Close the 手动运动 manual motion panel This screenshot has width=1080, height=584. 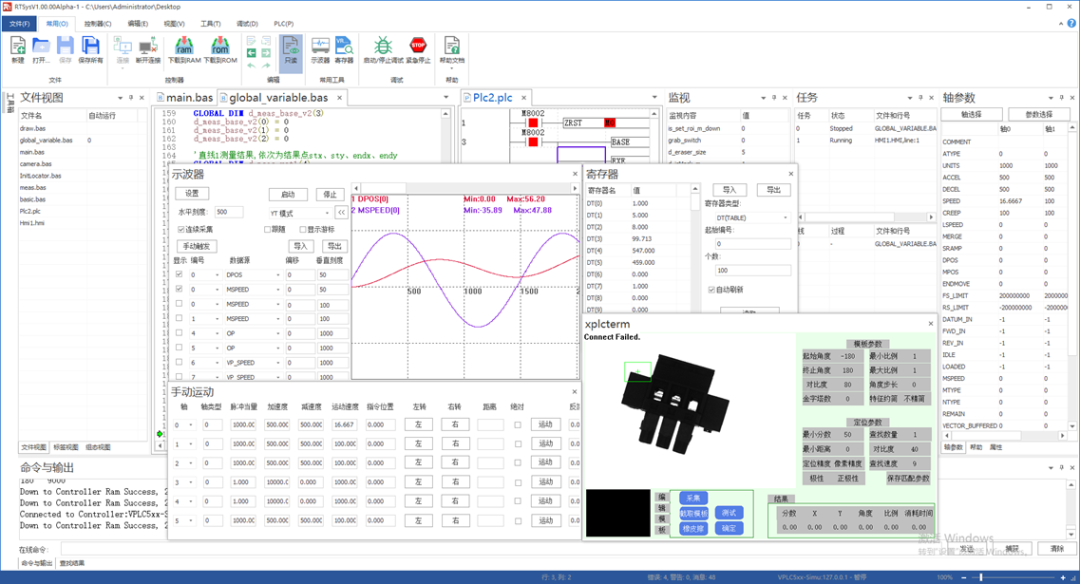click(574, 392)
